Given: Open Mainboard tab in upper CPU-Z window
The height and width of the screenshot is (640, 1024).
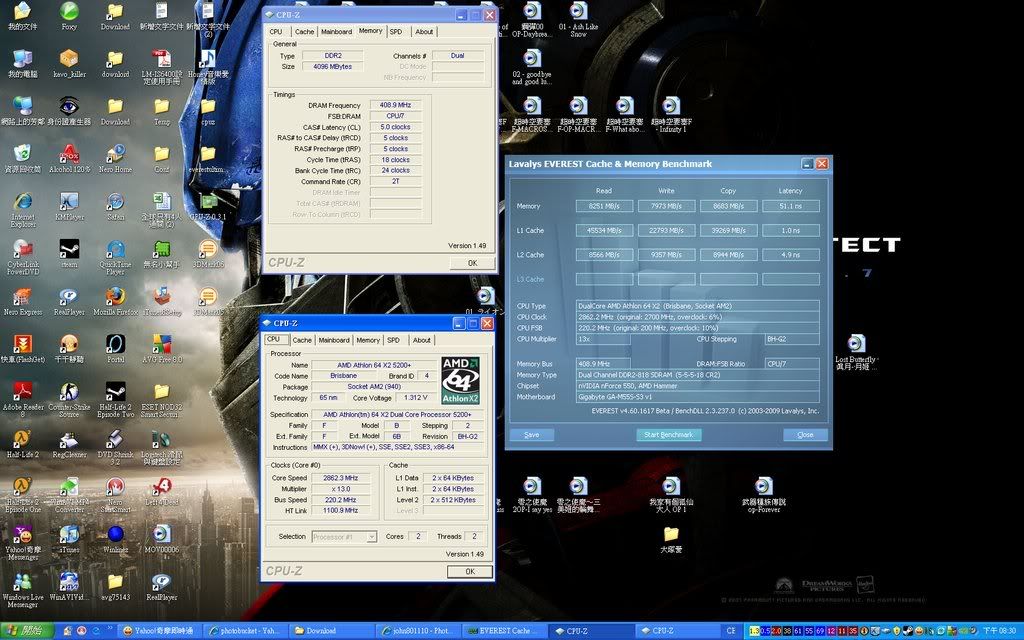Looking at the screenshot, I should tap(336, 31).
